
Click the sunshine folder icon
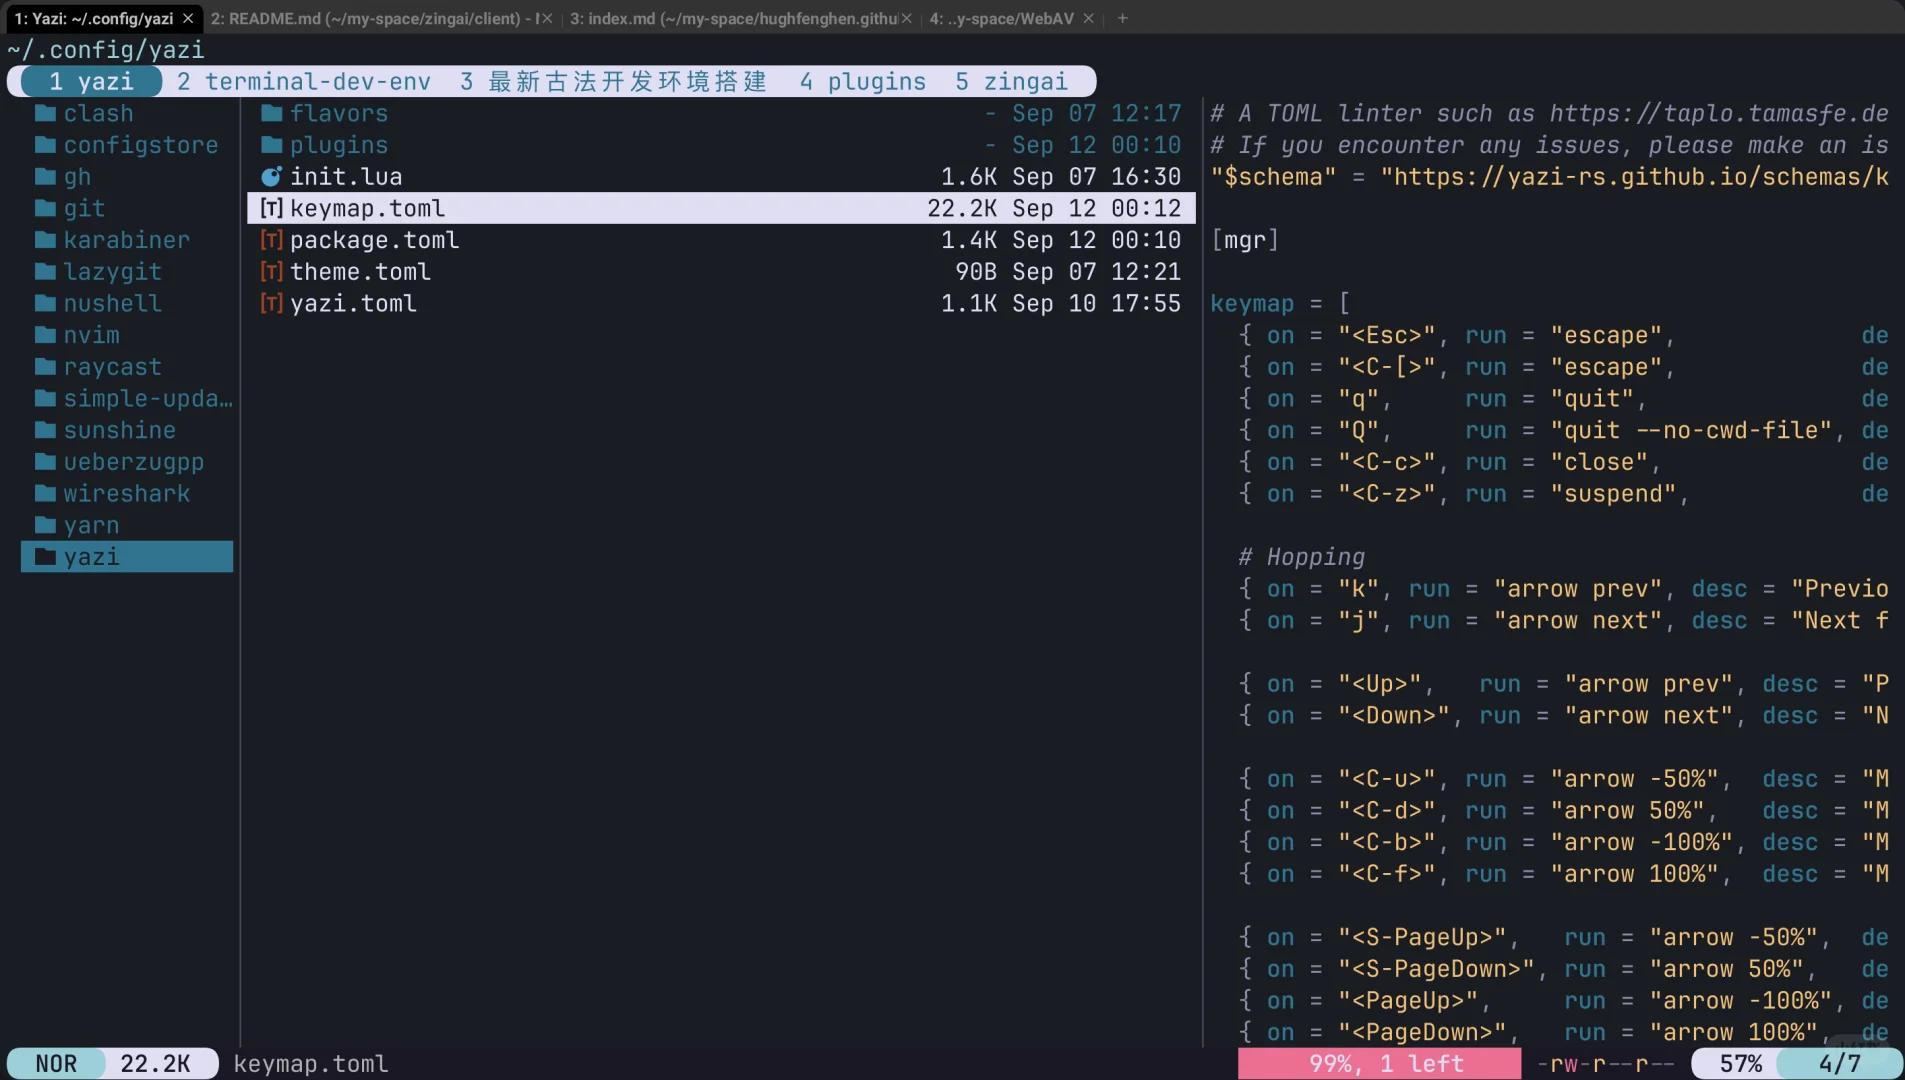45,430
